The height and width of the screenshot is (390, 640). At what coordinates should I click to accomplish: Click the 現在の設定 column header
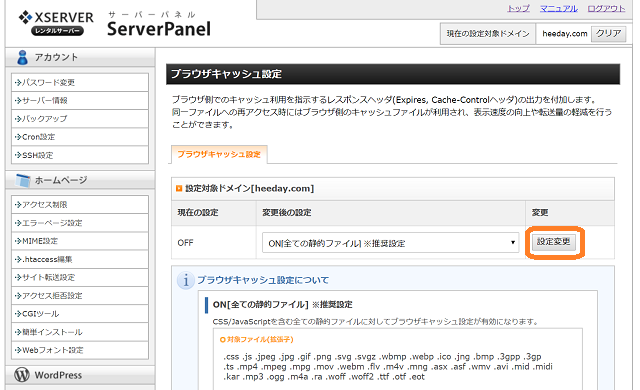tap(198, 213)
